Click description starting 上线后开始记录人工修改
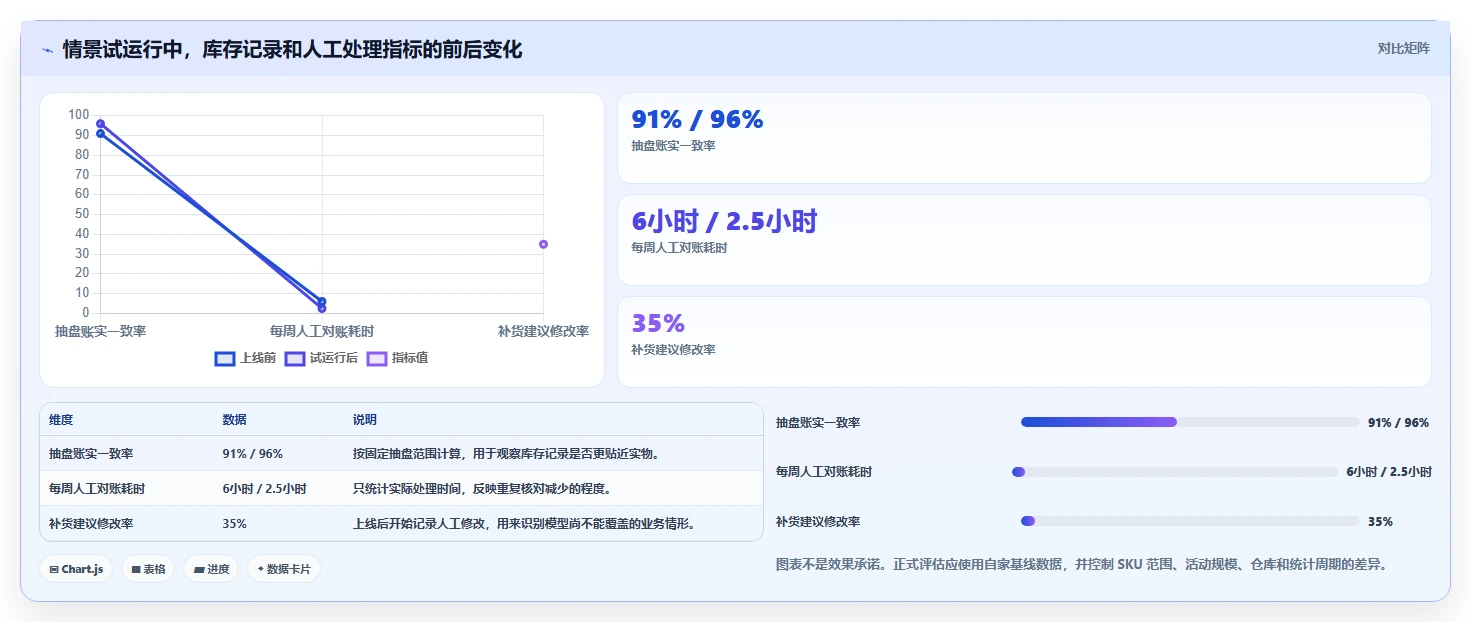This screenshot has width=1471, height=622. click(x=524, y=524)
